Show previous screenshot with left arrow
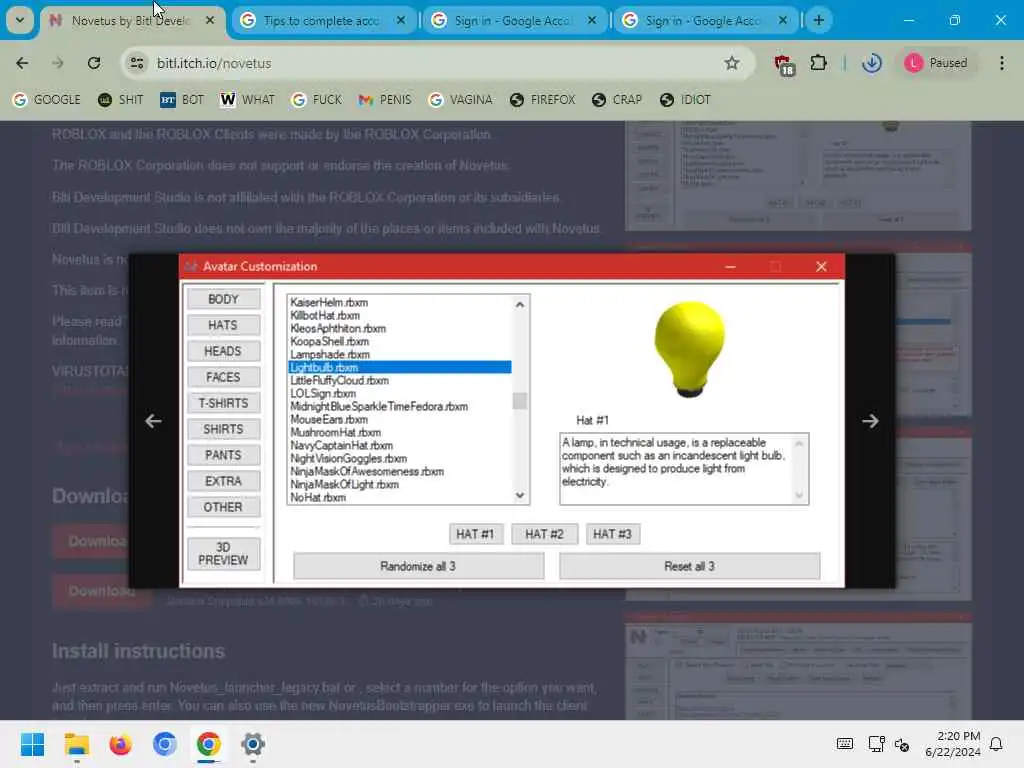This screenshot has width=1024, height=768. click(x=153, y=421)
